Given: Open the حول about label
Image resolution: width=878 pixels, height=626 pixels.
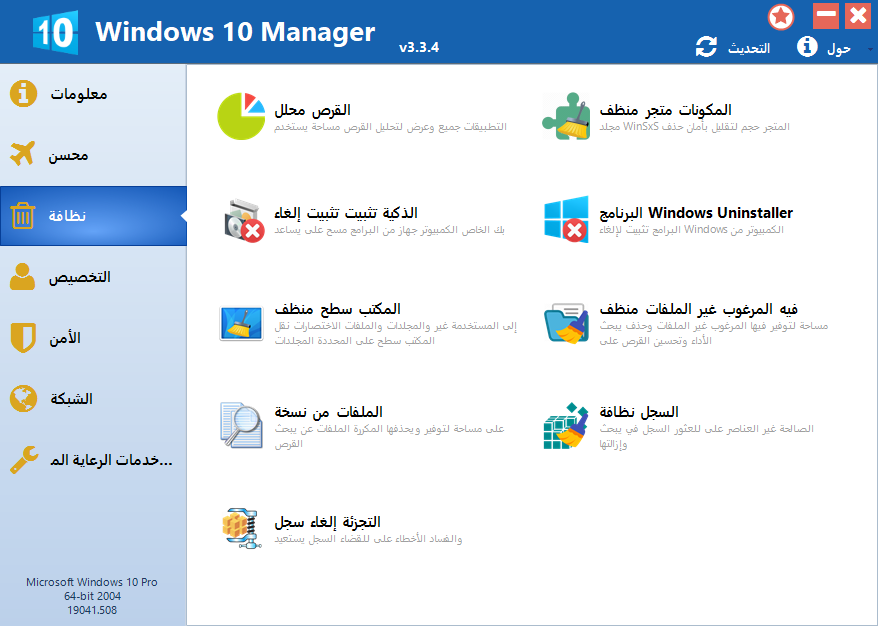Looking at the screenshot, I should [x=839, y=49].
